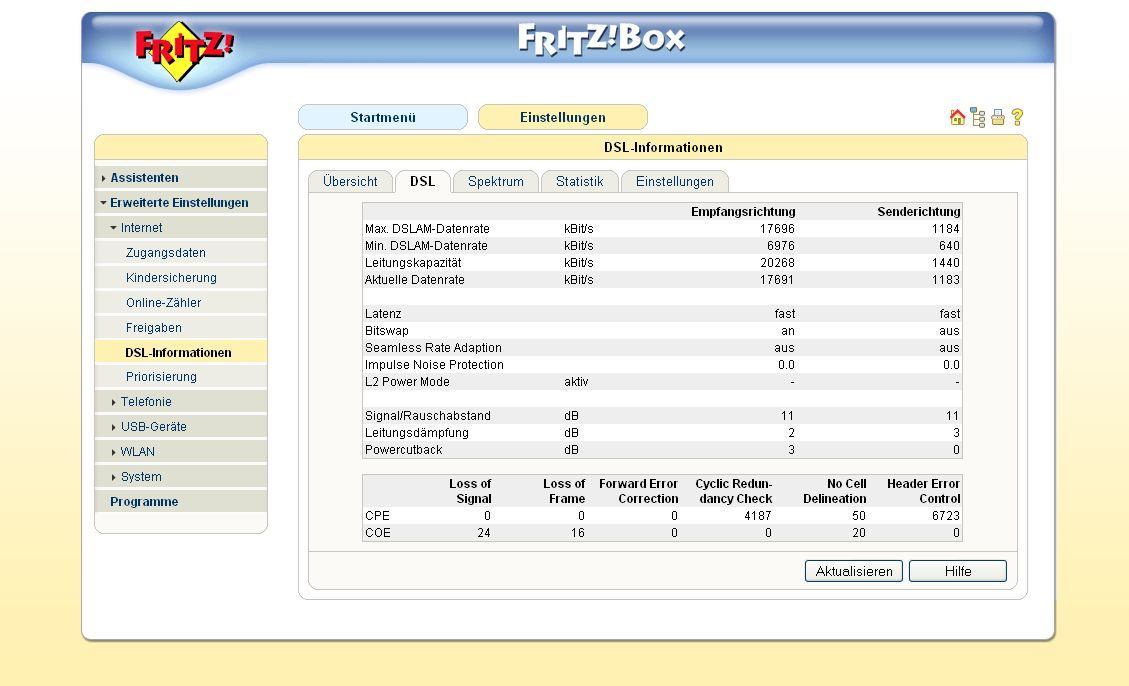Open Priorisierung page
Image resolution: width=1129 pixels, height=686 pixels.
161,376
